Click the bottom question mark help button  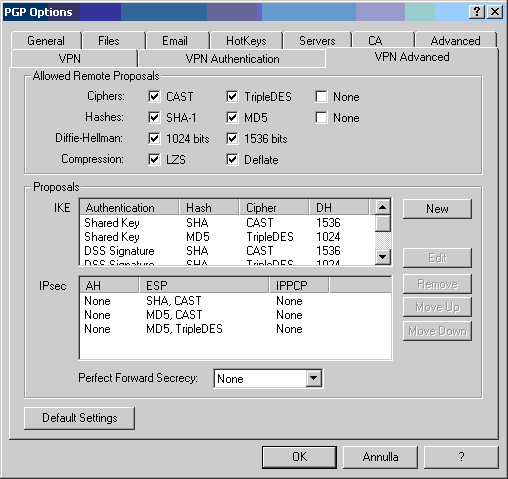click(x=461, y=457)
